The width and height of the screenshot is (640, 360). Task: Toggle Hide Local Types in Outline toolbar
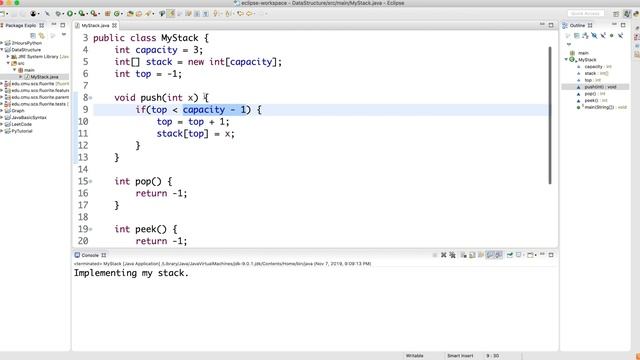click(620, 36)
